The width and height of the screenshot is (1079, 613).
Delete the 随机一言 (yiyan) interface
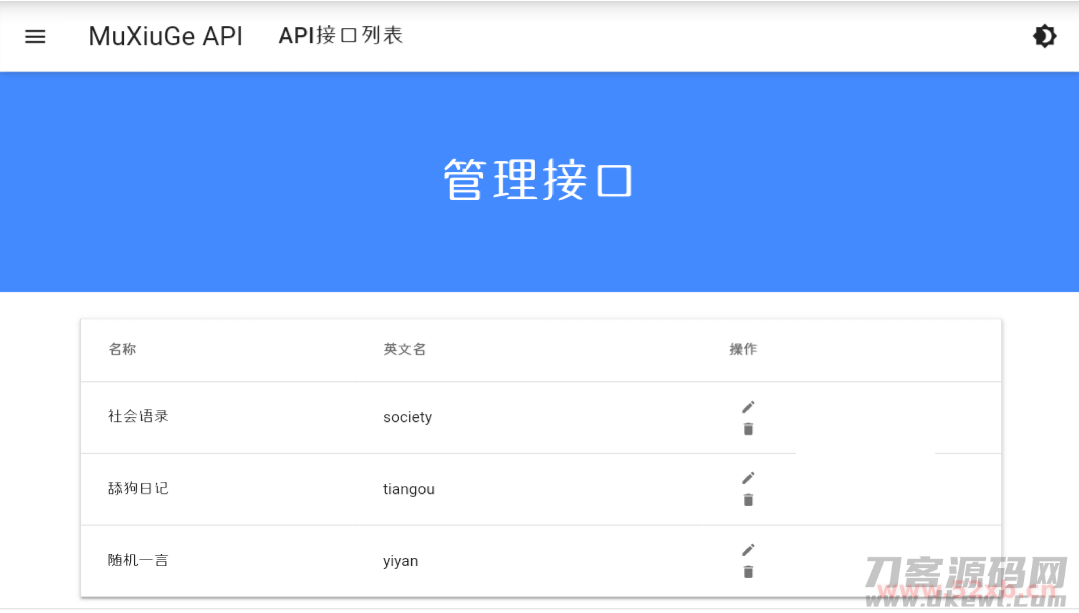coord(748,572)
